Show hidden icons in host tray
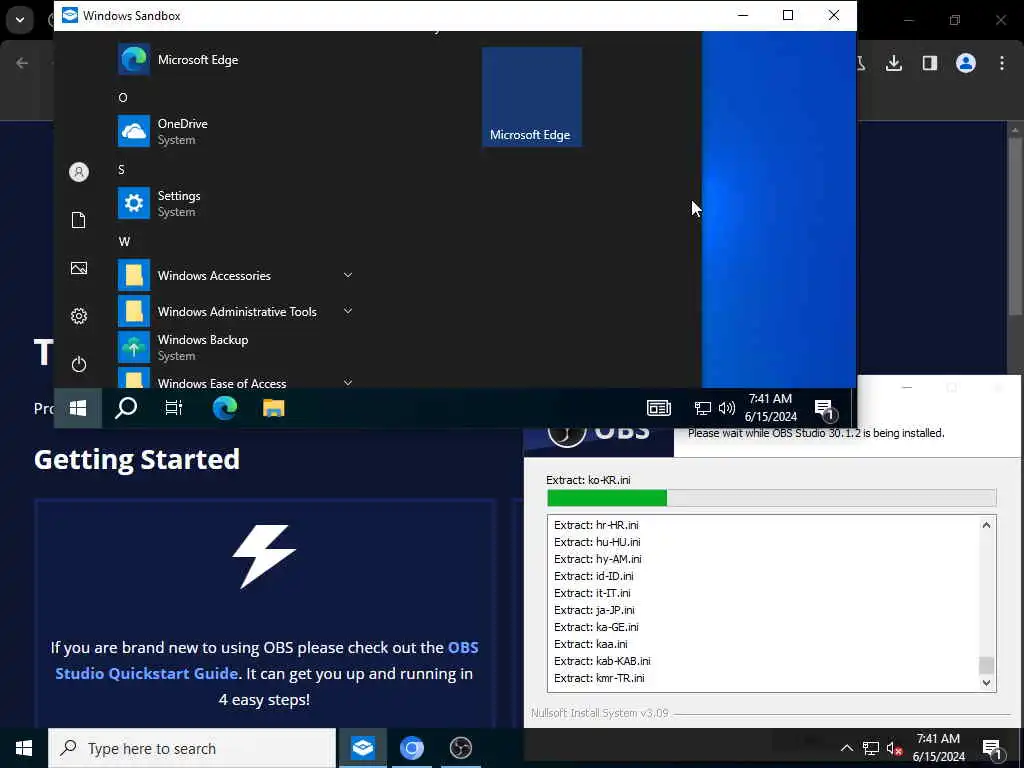 846,748
